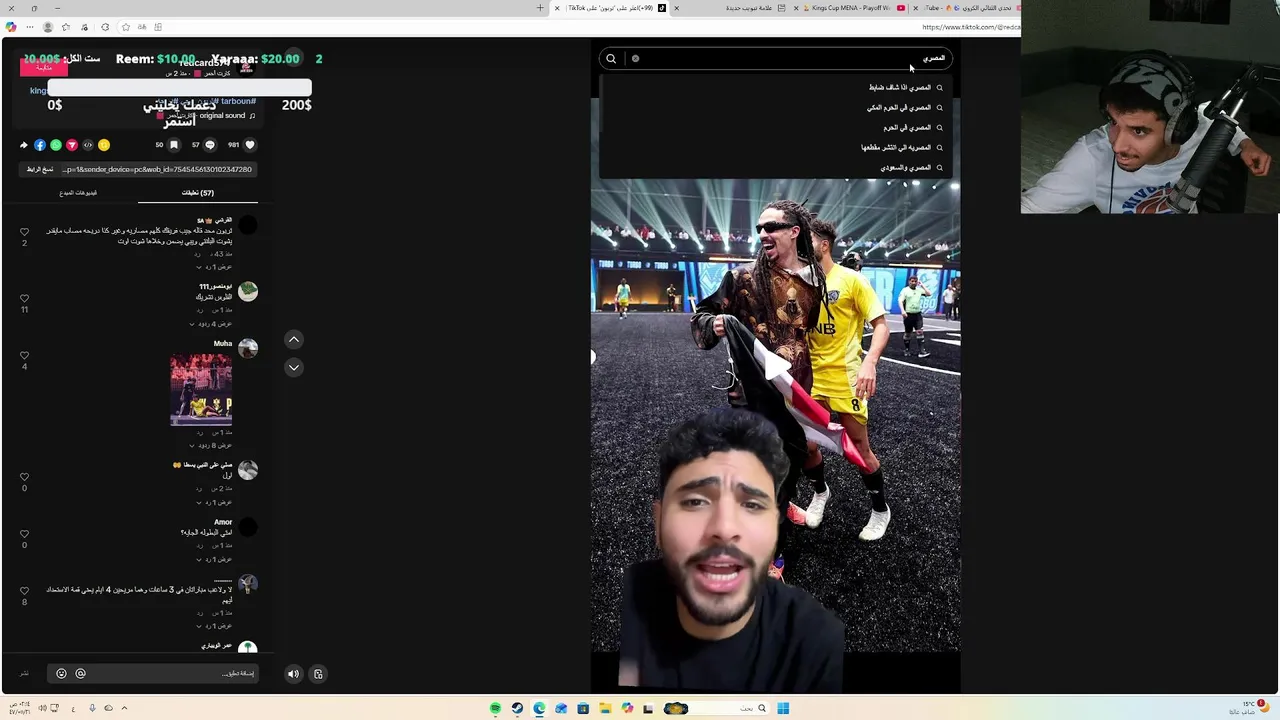
Task: Expand 1 reply under the top comment
Action: click(214, 267)
